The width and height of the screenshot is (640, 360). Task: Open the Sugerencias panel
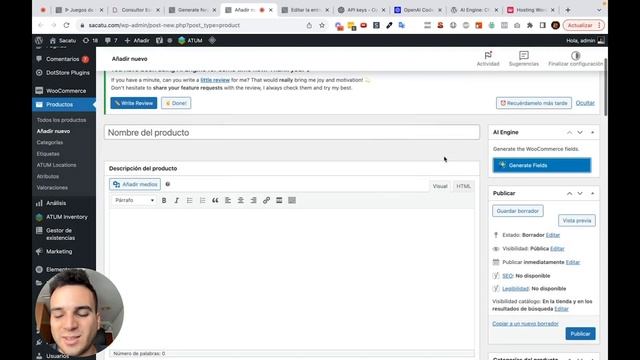524,59
